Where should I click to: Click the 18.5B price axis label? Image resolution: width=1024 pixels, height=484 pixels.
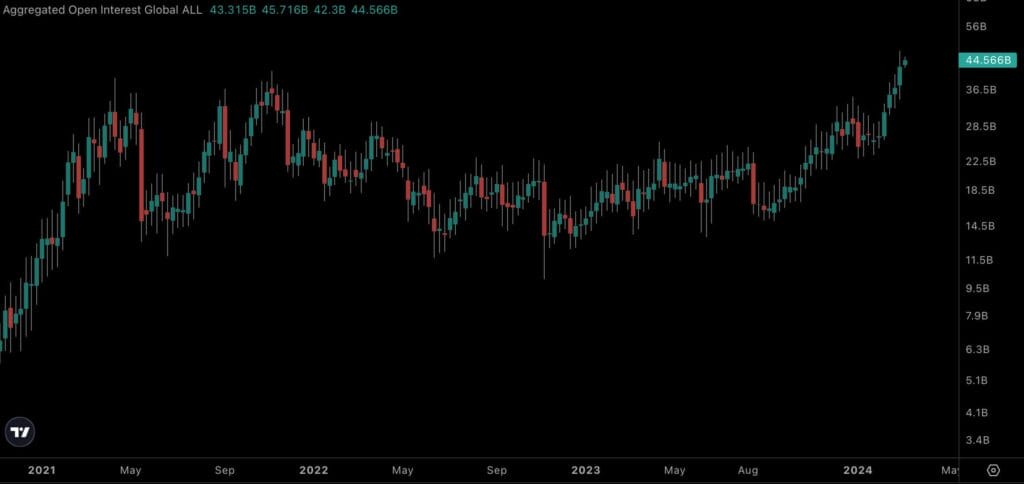click(x=980, y=190)
